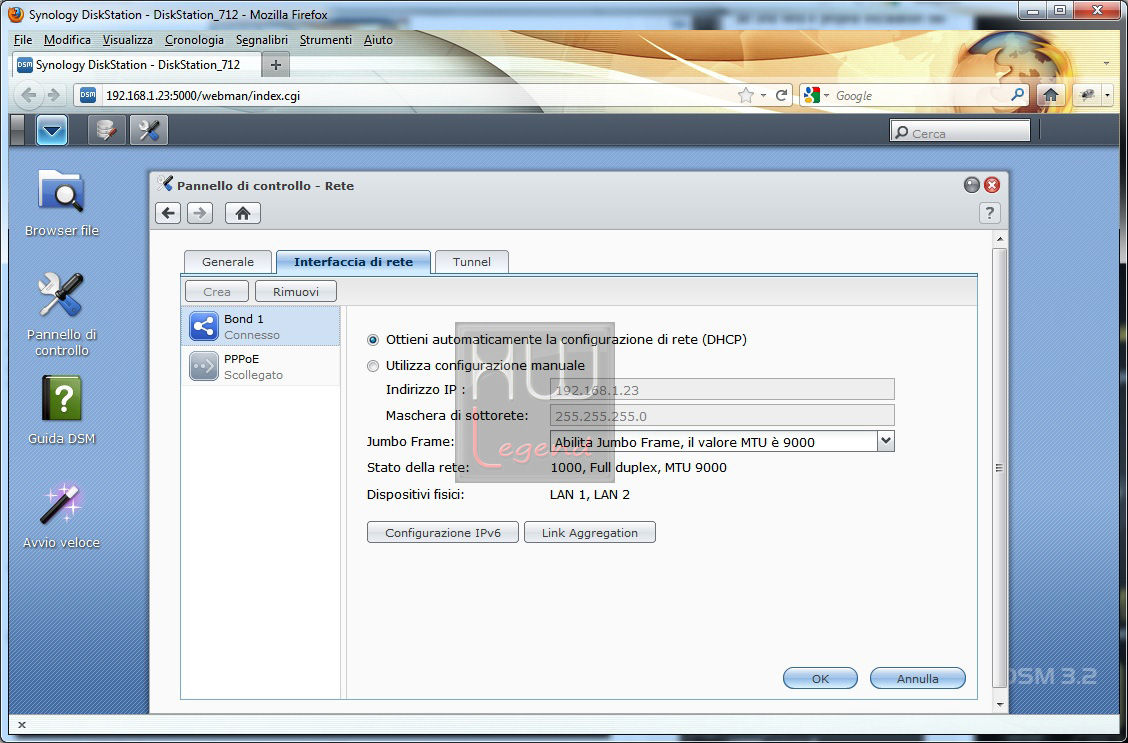Confirm with the OK button
Screen dimensions: 1128x743
(820, 678)
